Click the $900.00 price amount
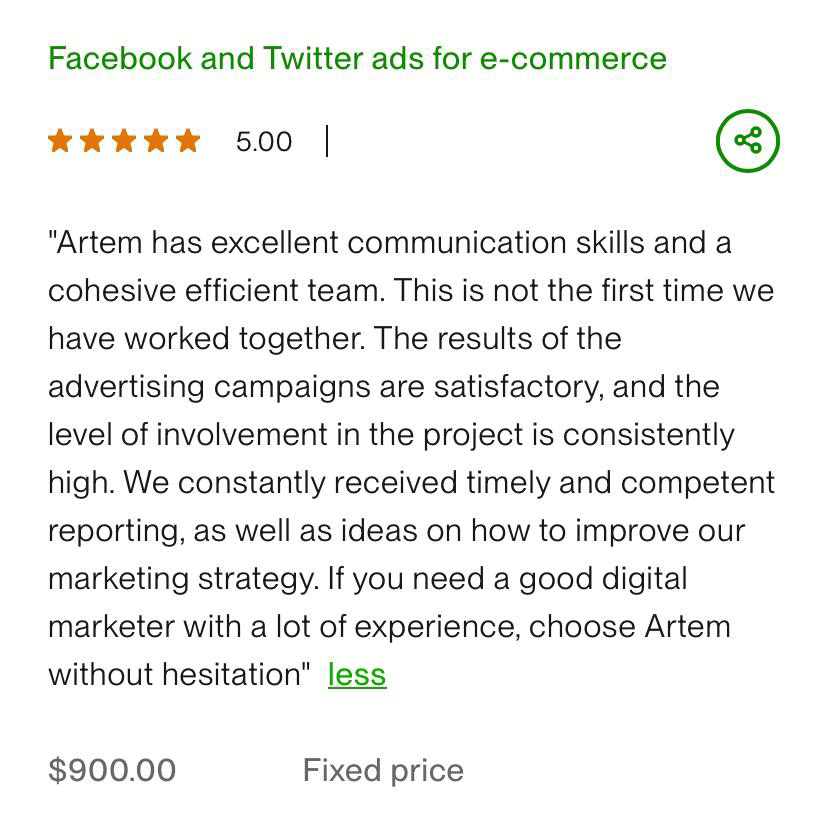828x837 pixels. tap(112, 771)
